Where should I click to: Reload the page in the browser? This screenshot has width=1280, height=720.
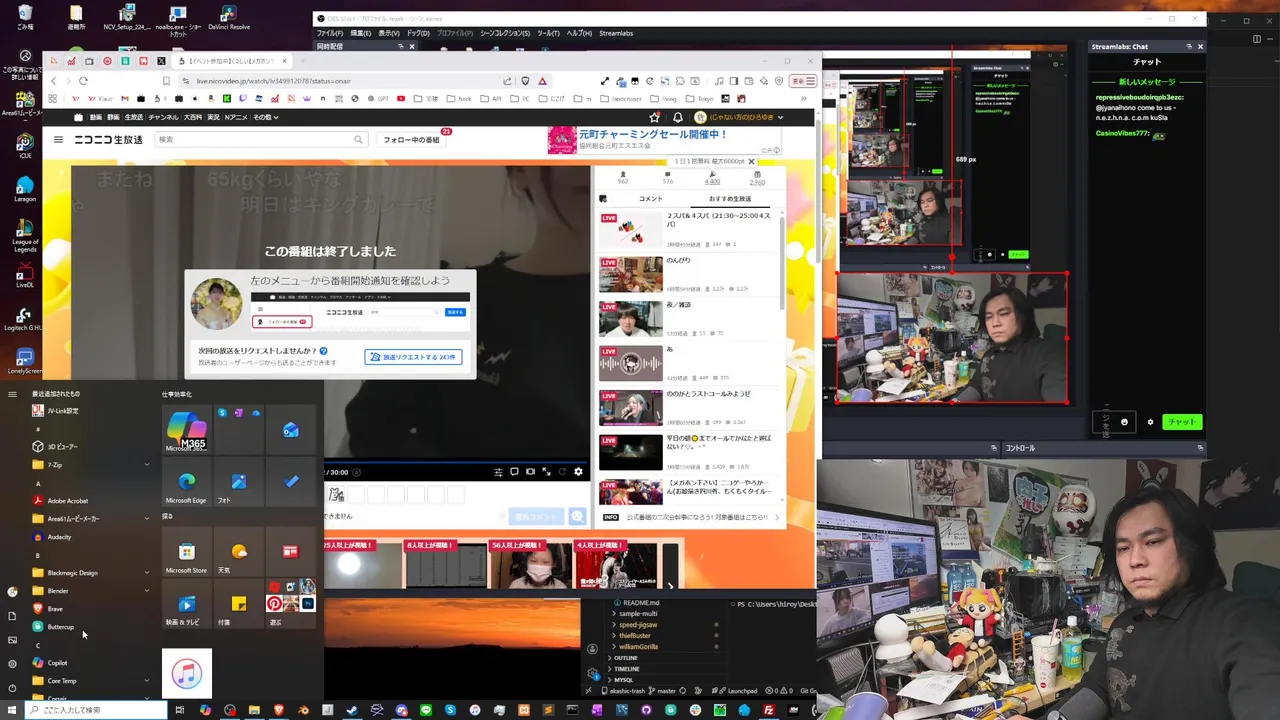tap(83, 81)
